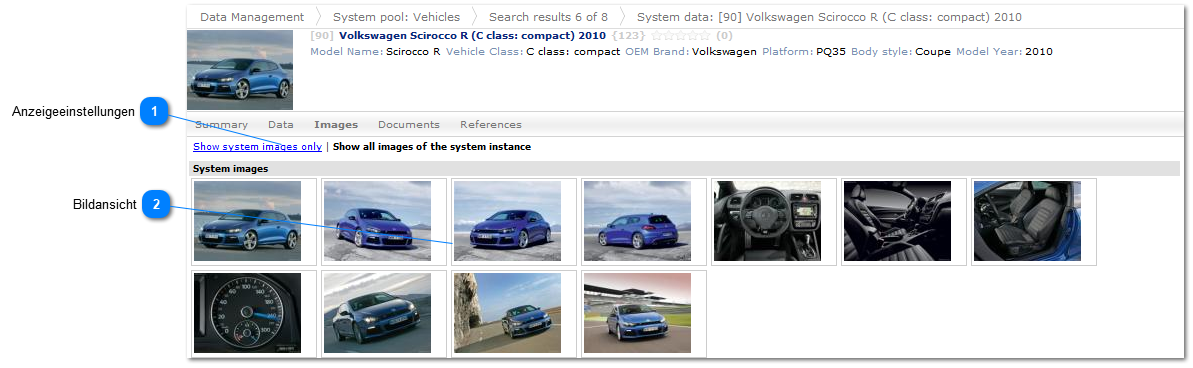Click the Model Name value Scirocco R
Image resolution: width=1193 pixels, height=368 pixels.
(x=413, y=52)
